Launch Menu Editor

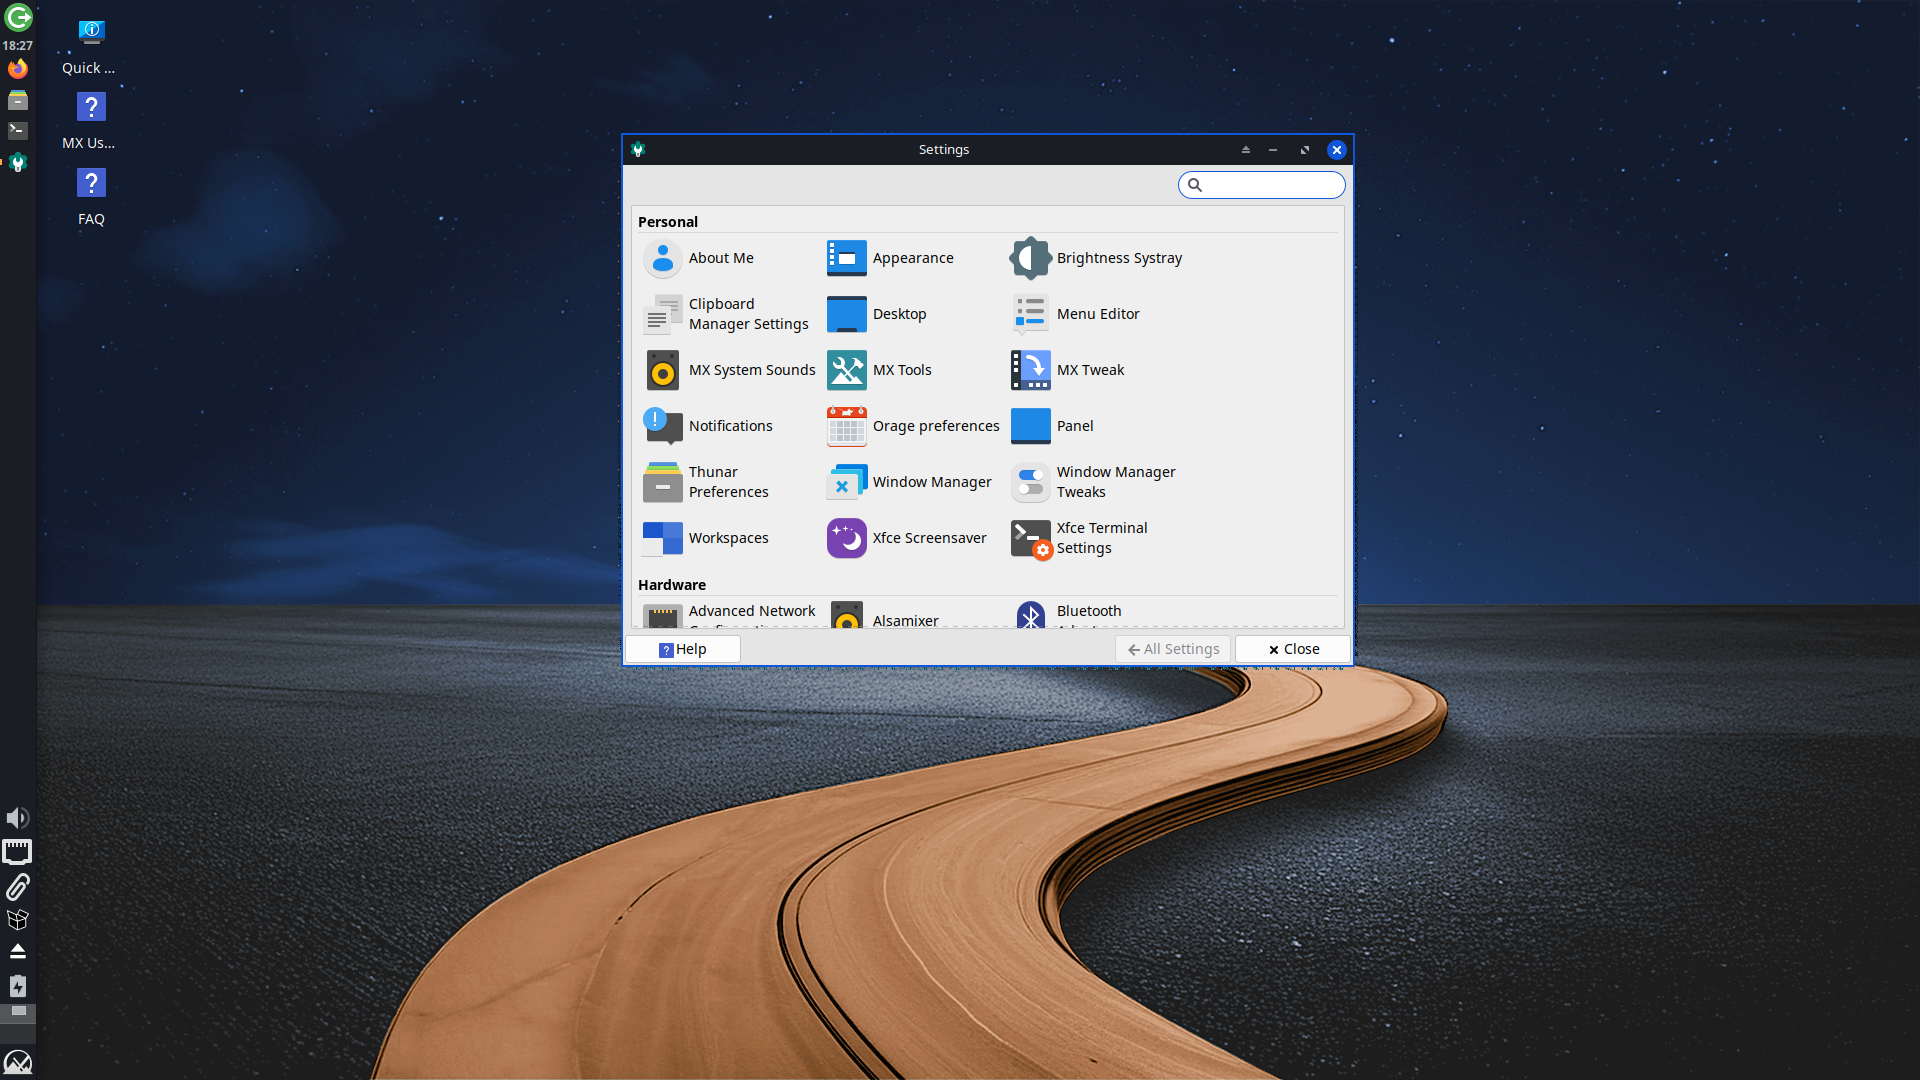pos(1075,314)
